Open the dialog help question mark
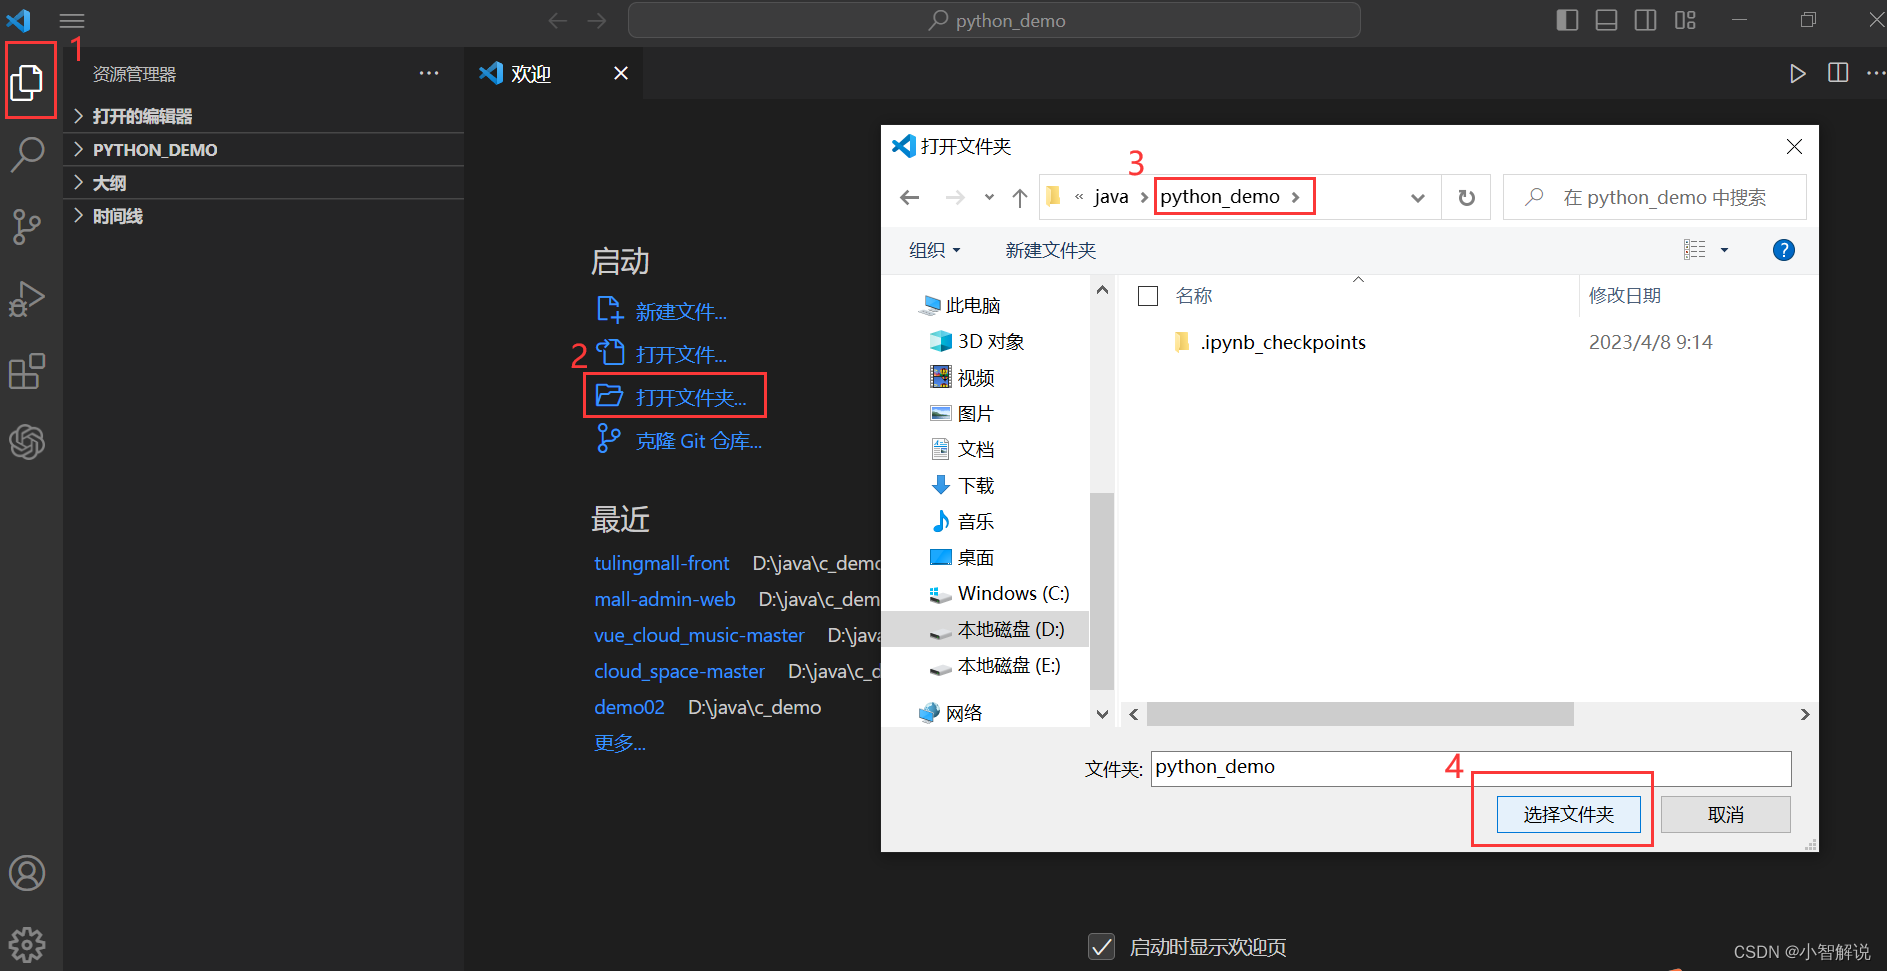 point(1783,250)
